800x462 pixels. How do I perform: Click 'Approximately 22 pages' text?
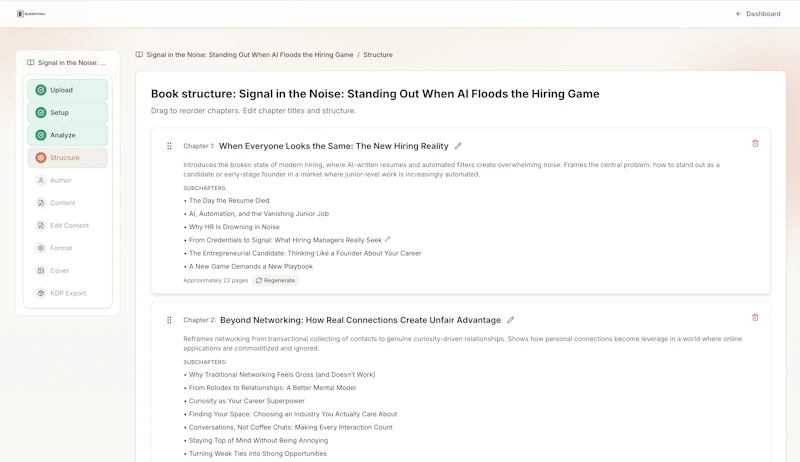tap(216, 280)
